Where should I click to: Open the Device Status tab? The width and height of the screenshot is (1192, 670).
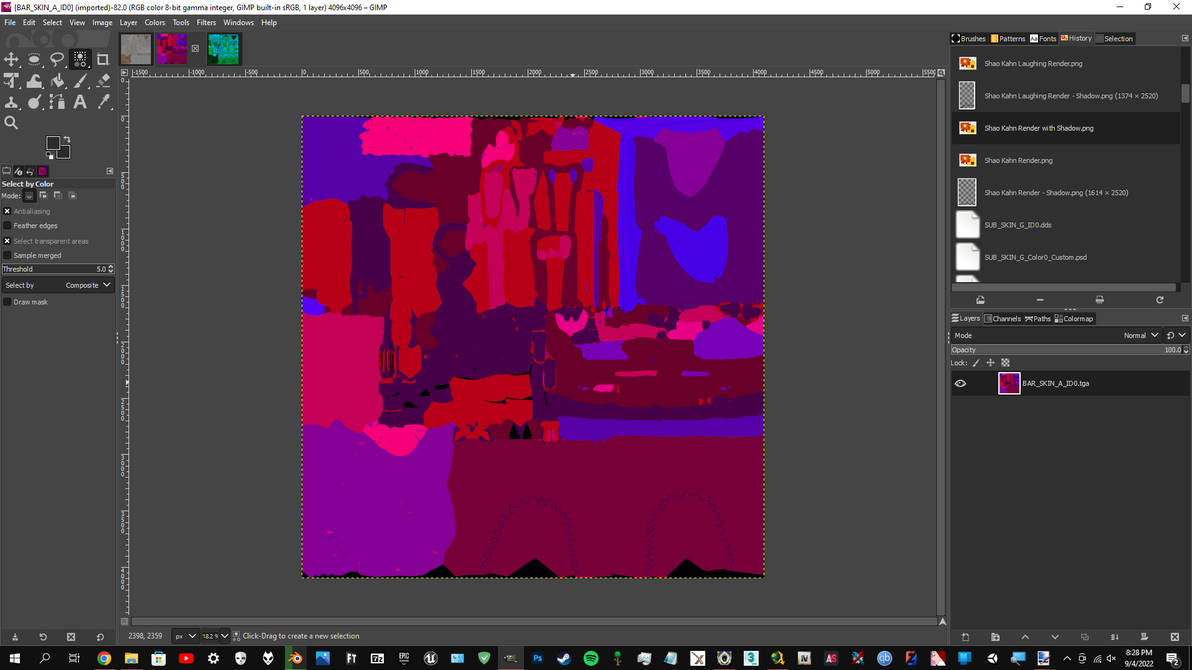[18, 171]
